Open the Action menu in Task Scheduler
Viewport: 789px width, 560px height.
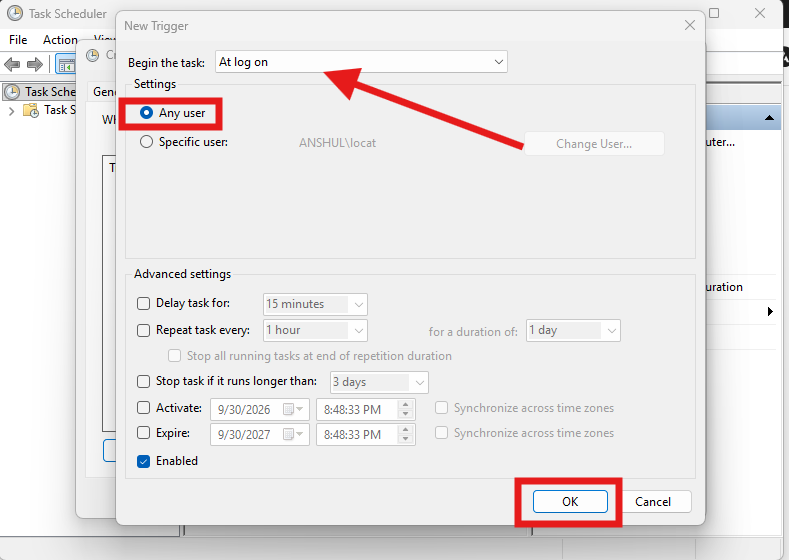tap(60, 40)
